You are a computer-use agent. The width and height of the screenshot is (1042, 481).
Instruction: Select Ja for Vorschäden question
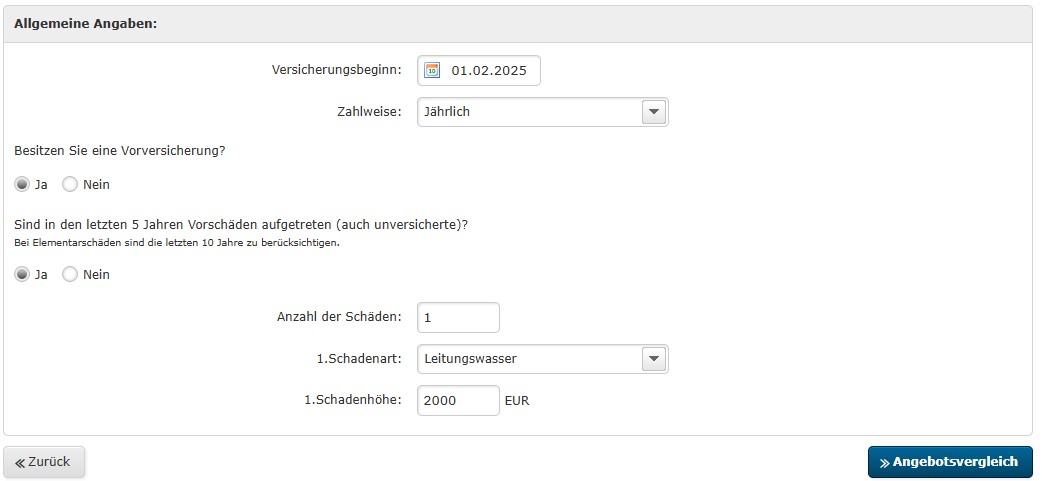22,274
